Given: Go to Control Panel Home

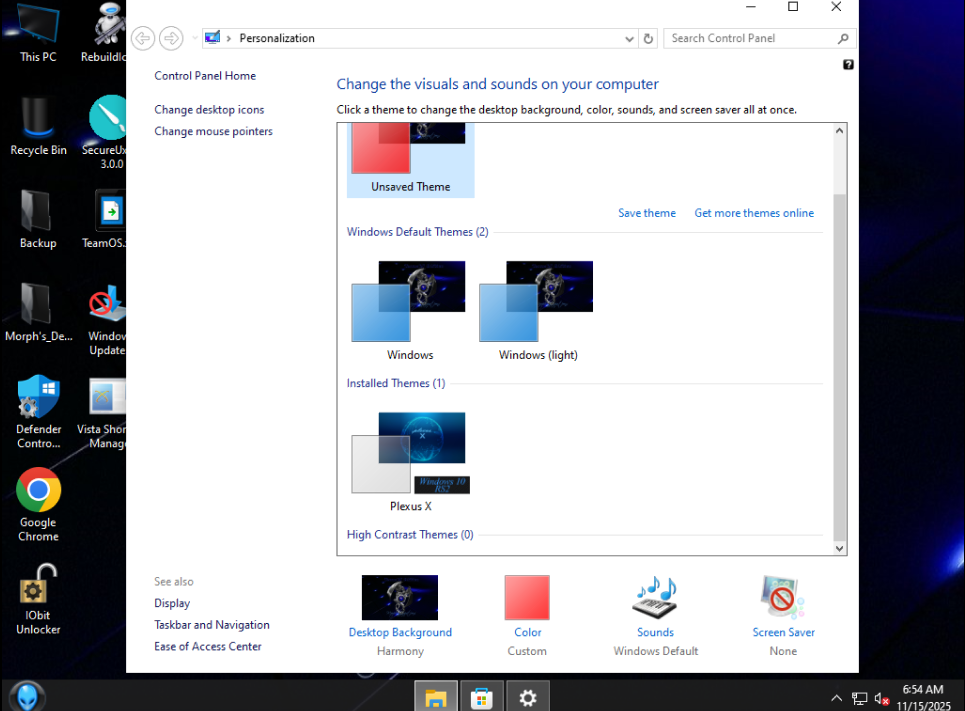Looking at the screenshot, I should 205,76.
